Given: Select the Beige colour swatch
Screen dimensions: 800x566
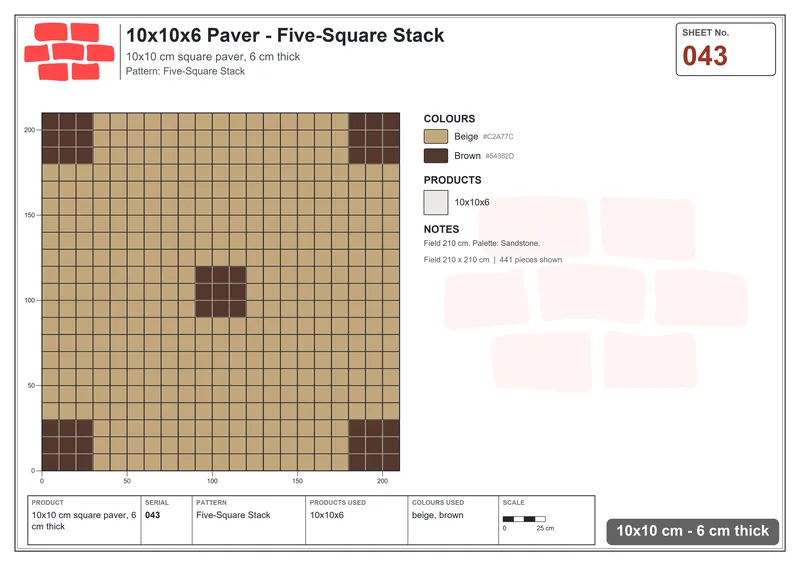Looking at the screenshot, I should [436, 136].
